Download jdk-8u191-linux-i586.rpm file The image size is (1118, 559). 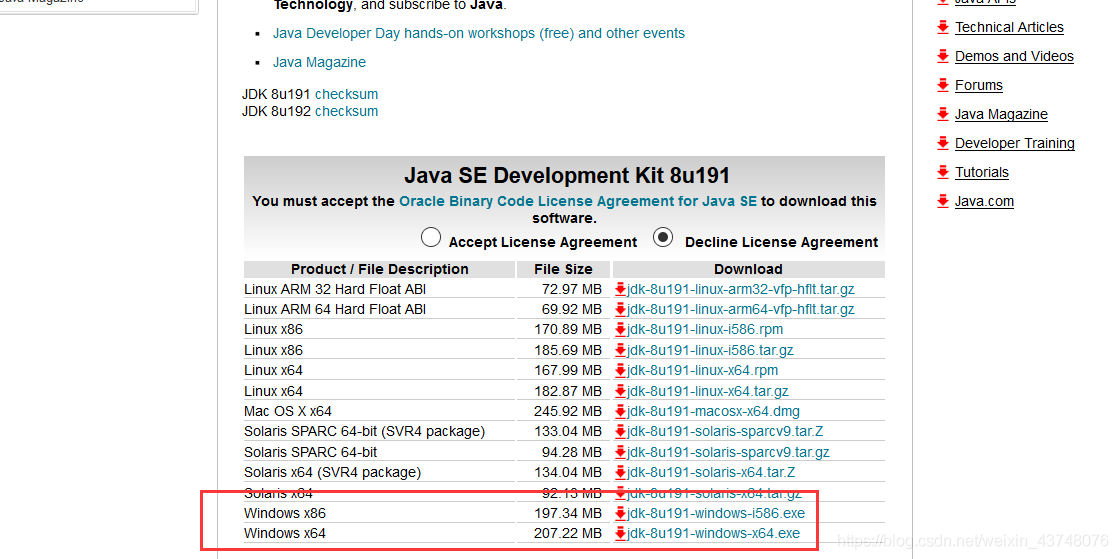pos(705,329)
